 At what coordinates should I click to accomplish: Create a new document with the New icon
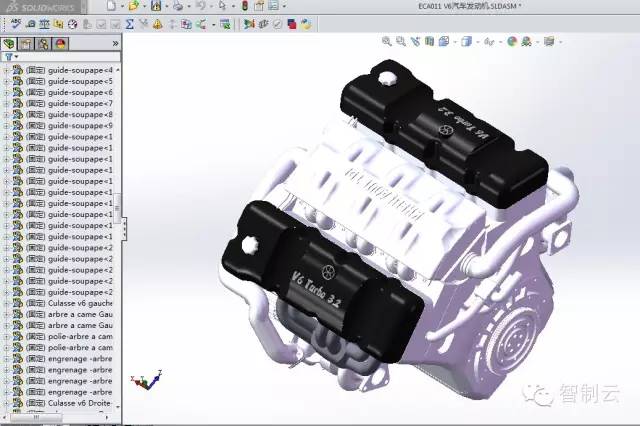[111, 6]
